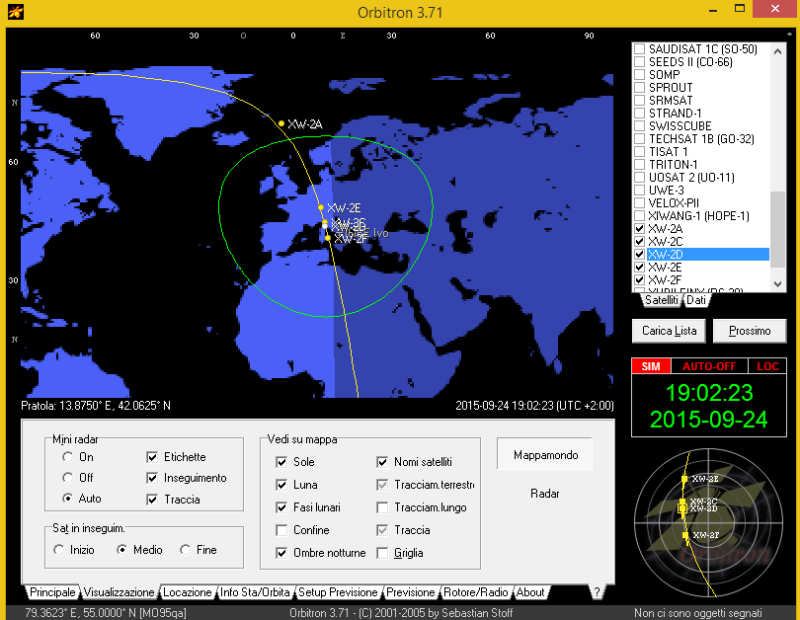Click the 19:02:23 clock display
800x620 pixels.
[x=709, y=393]
